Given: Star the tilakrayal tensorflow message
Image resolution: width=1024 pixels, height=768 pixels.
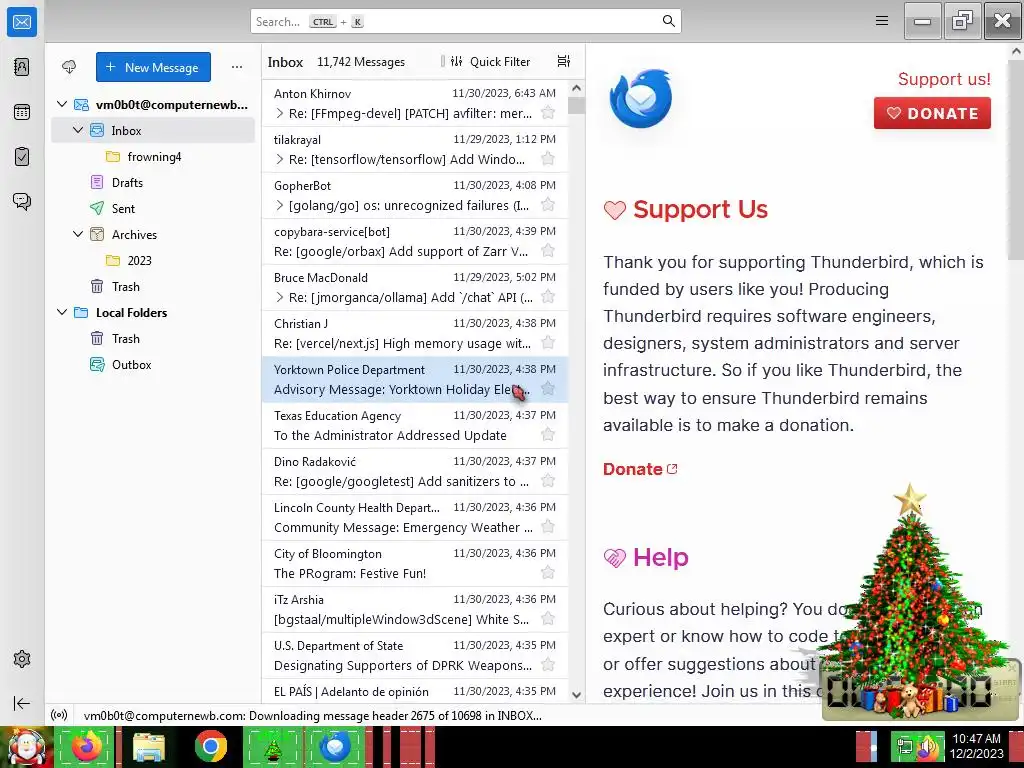Looking at the screenshot, I should tap(548, 159).
